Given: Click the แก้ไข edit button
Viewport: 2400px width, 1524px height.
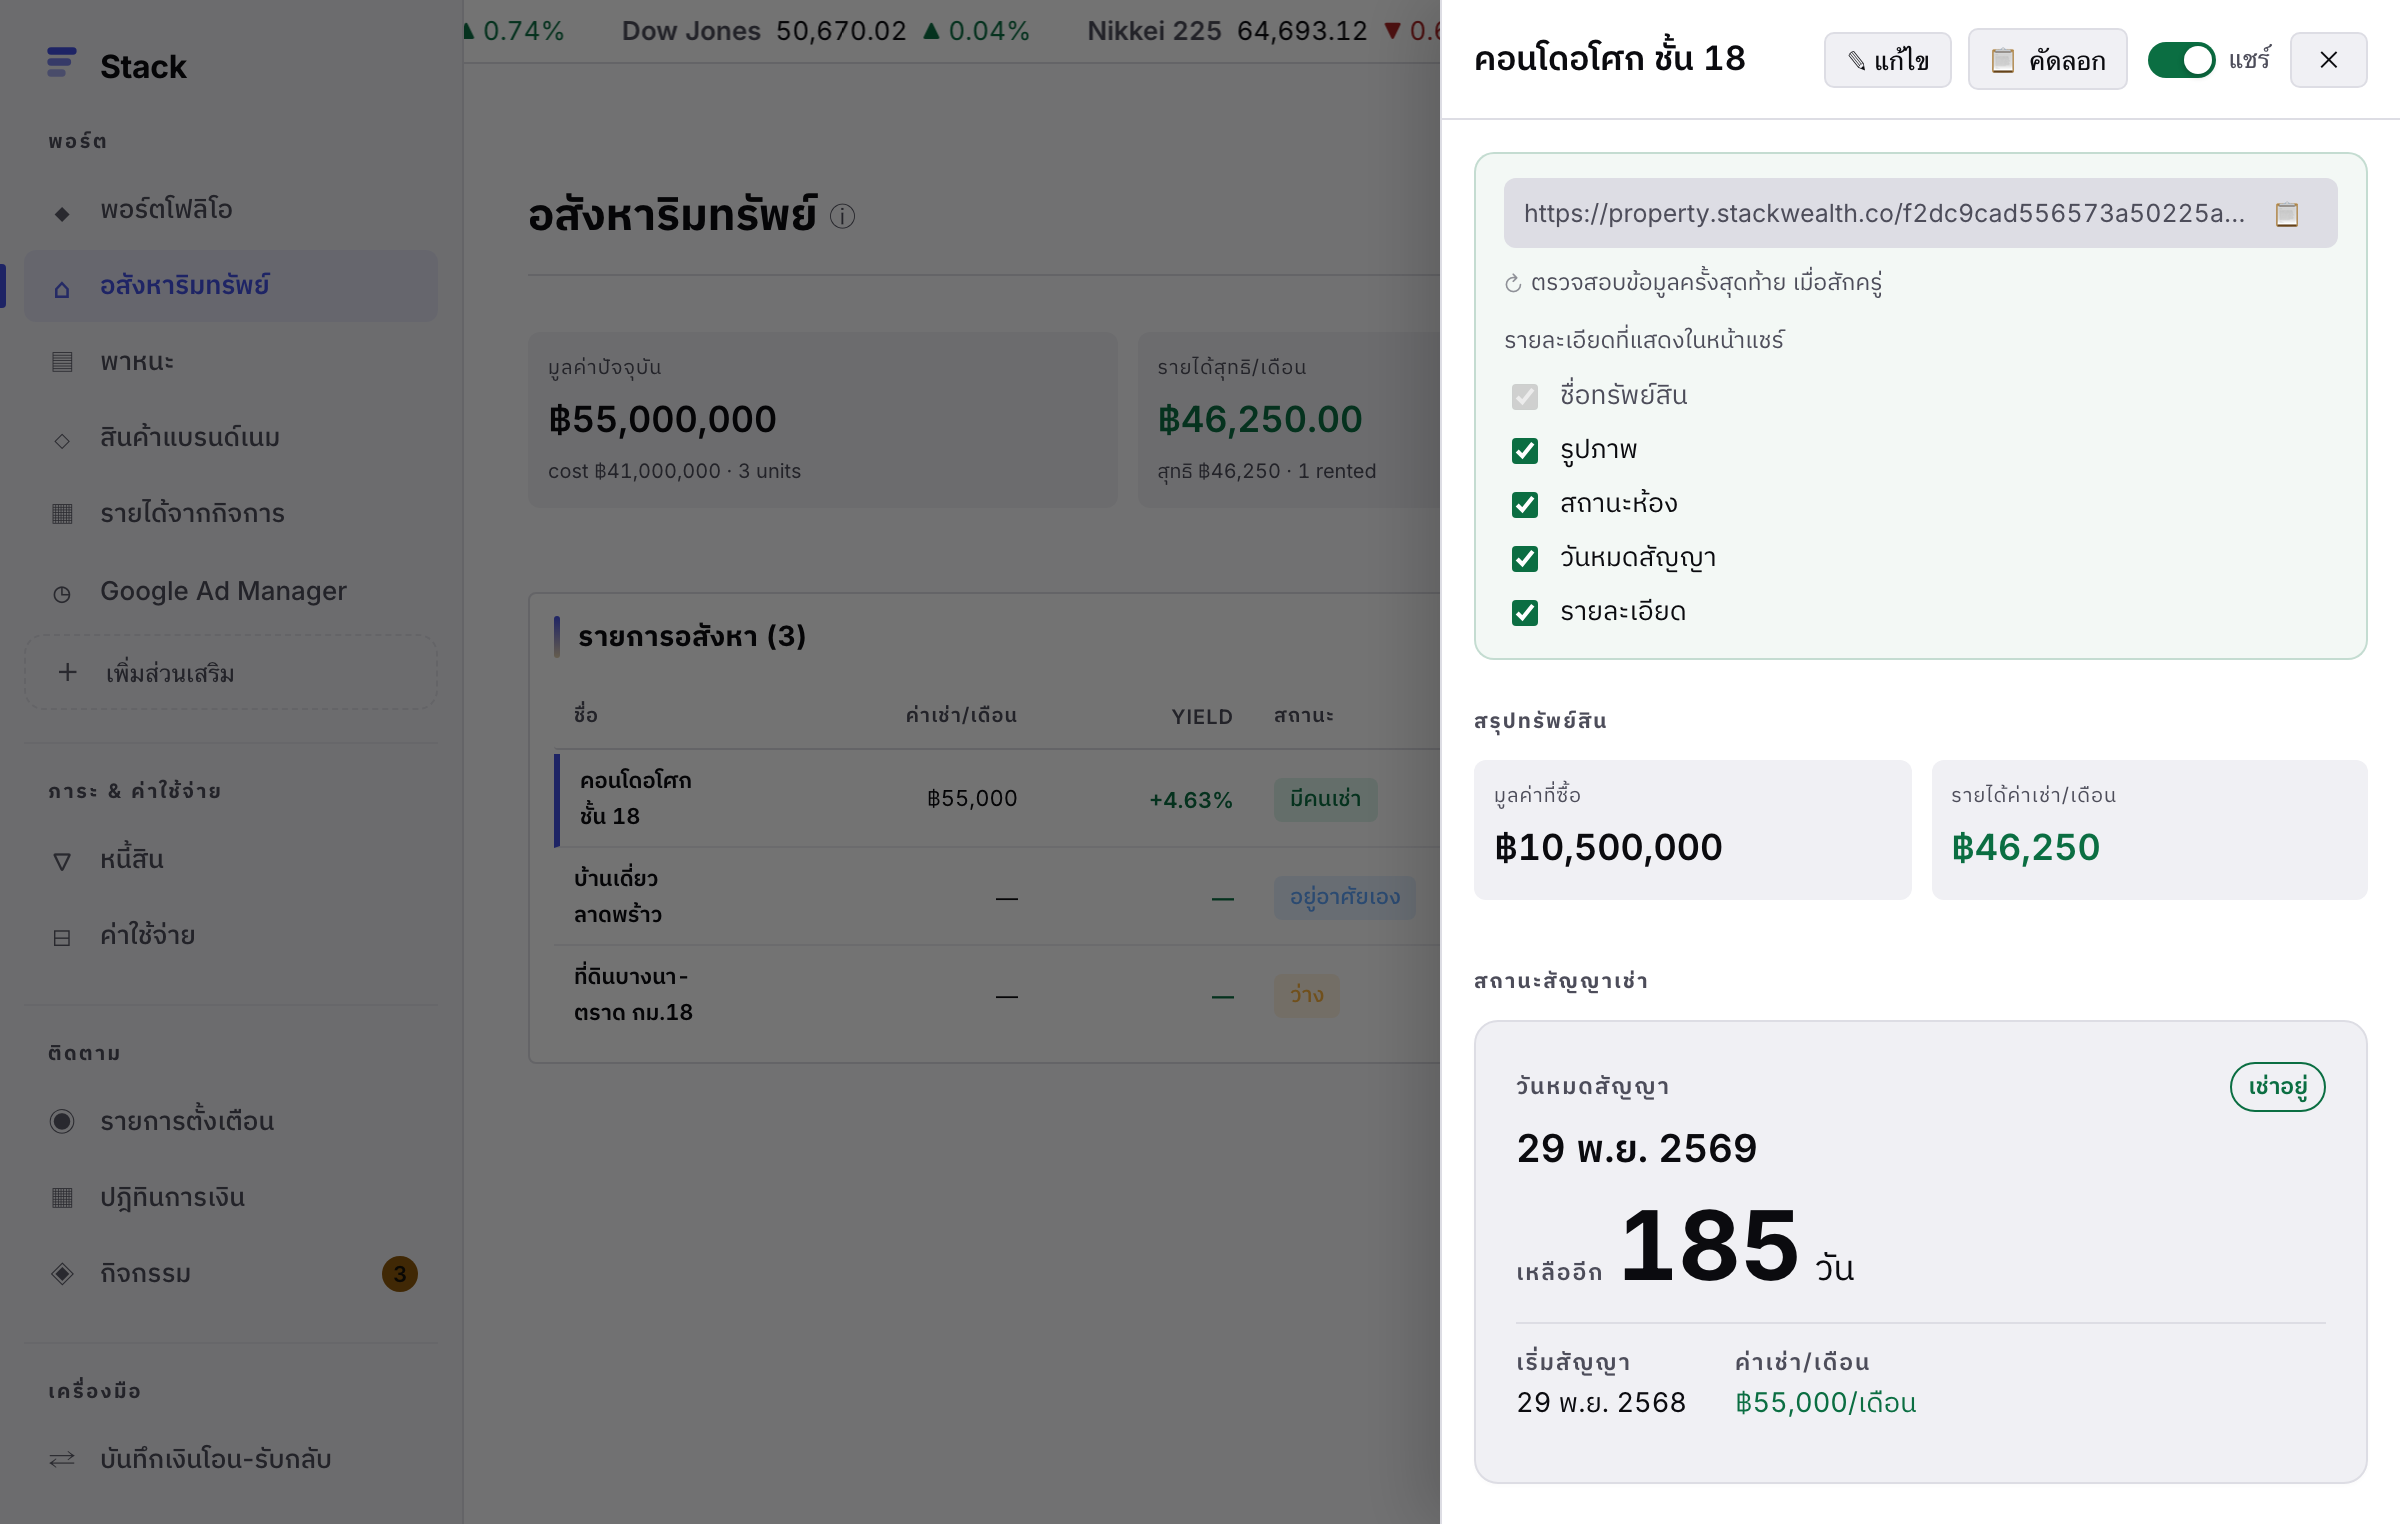Looking at the screenshot, I should pyautogui.click(x=1887, y=60).
